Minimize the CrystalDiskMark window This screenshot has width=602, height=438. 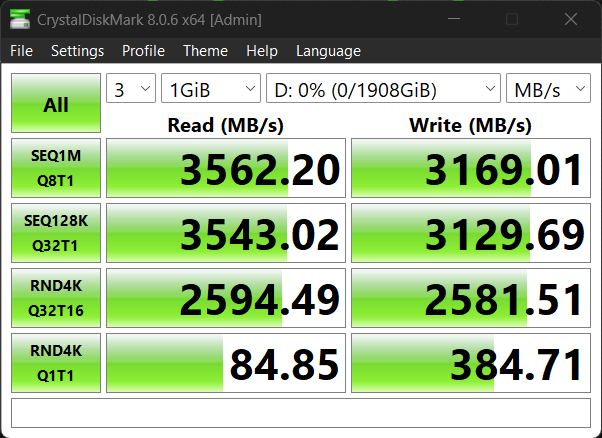click(454, 19)
